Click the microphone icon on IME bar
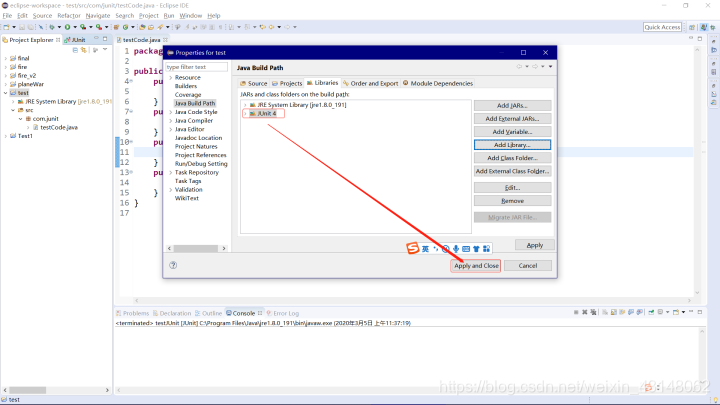 (x=456, y=248)
